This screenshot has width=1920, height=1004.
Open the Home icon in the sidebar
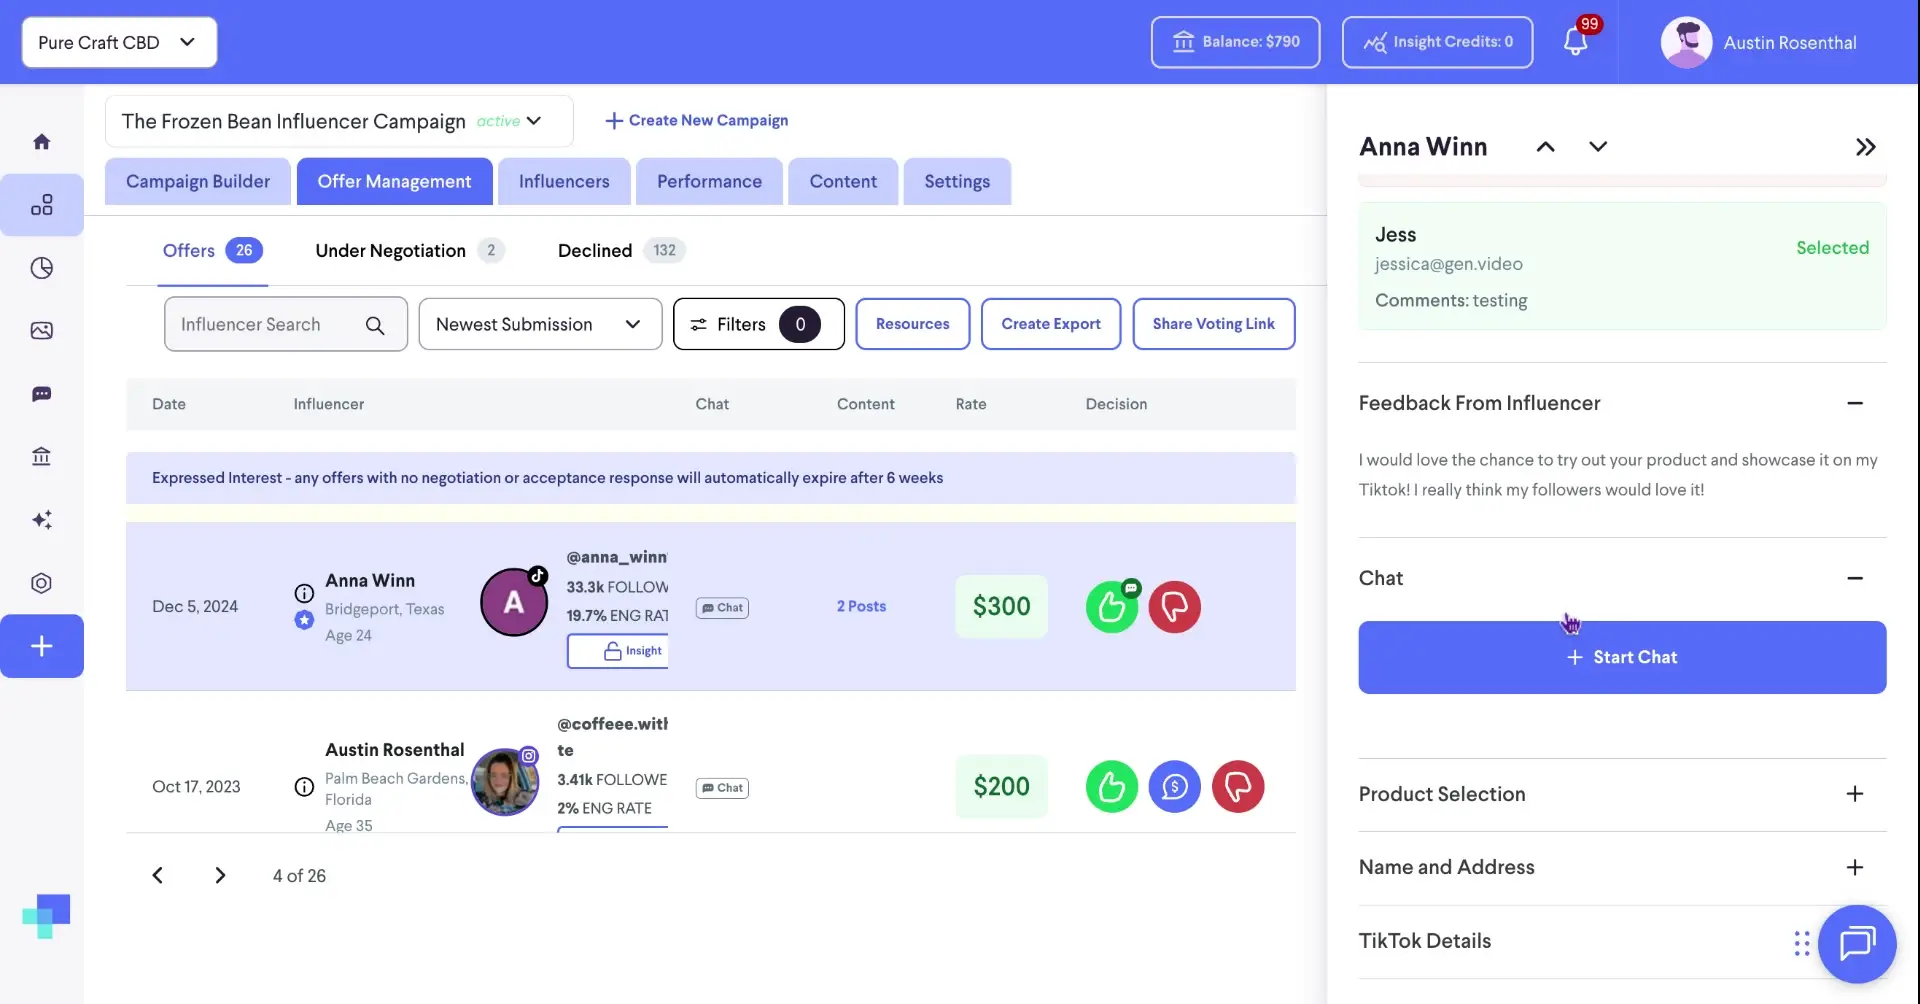(42, 140)
